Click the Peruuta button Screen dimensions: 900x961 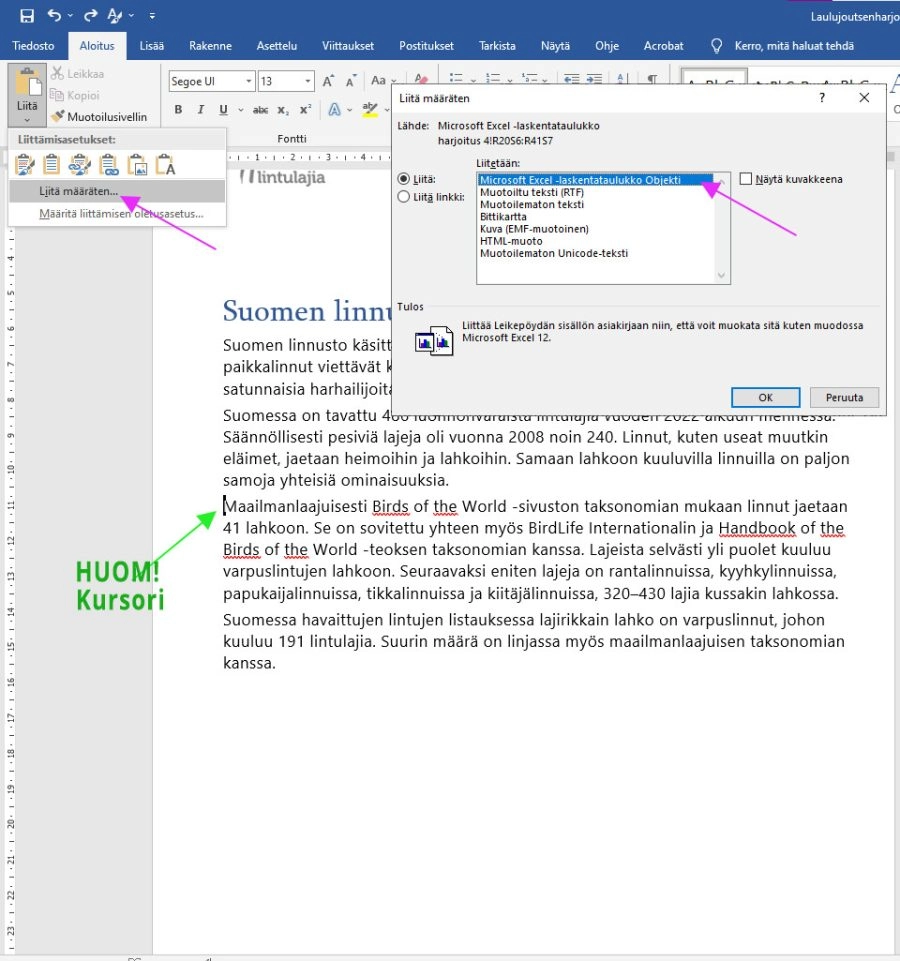[x=844, y=397]
